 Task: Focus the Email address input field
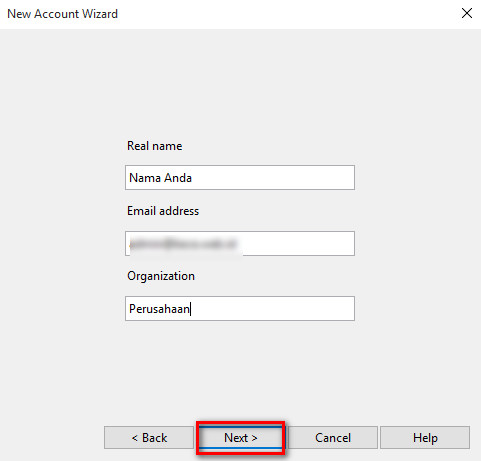tap(240, 243)
